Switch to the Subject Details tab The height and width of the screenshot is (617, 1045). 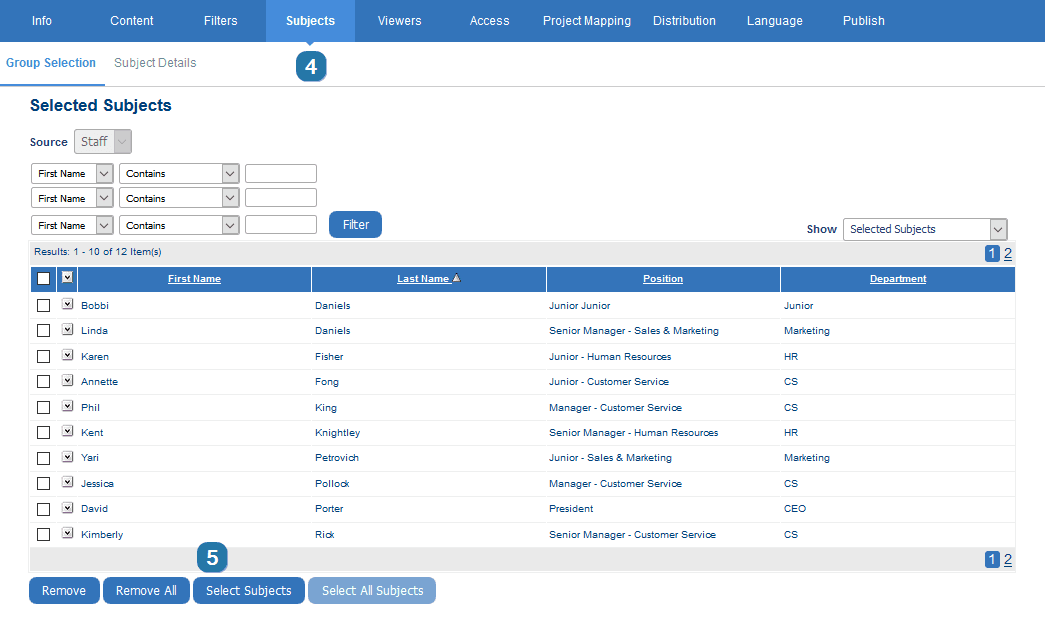pos(154,62)
